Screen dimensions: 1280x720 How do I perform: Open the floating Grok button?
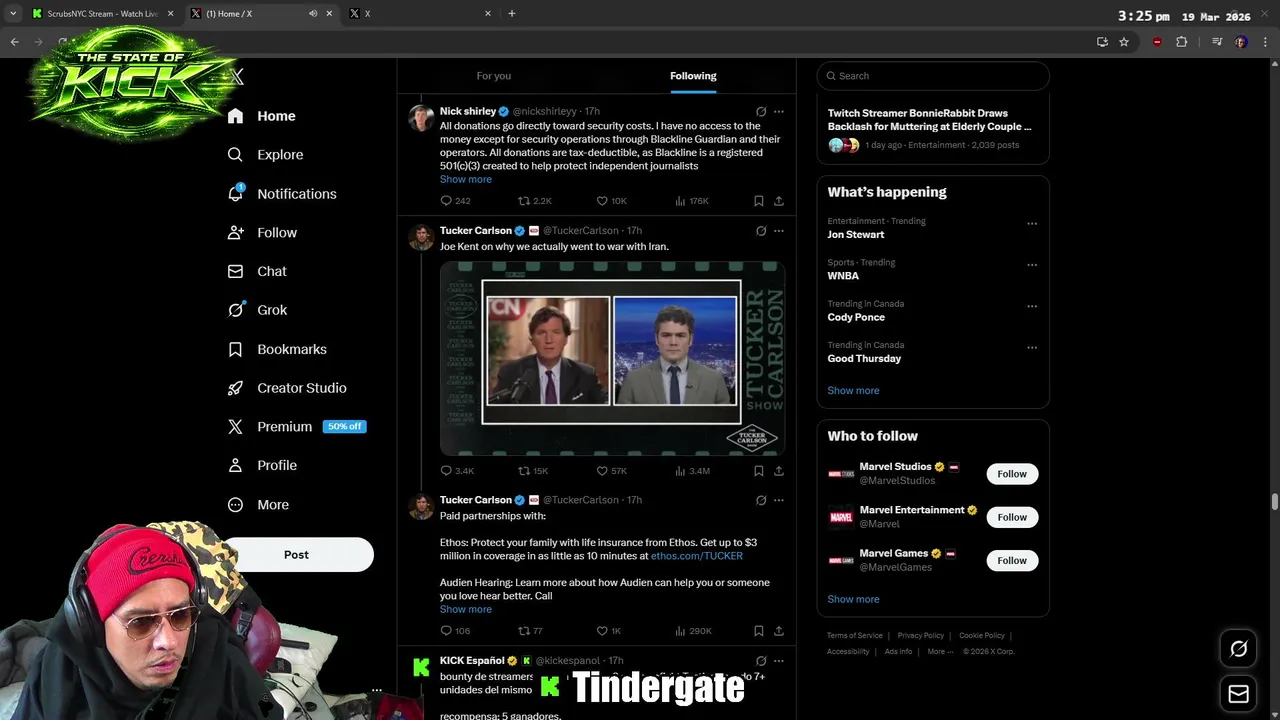[1238, 649]
